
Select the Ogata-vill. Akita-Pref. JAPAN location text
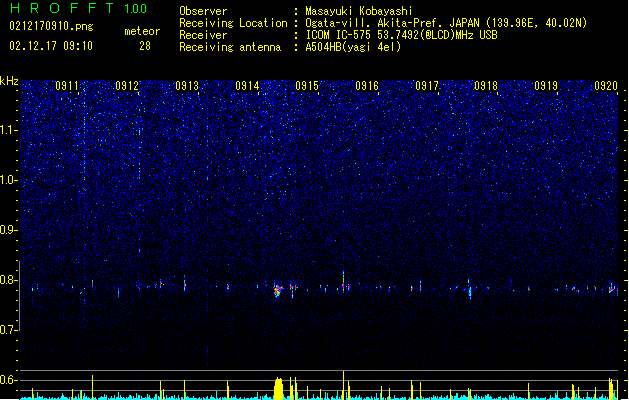(446, 23)
